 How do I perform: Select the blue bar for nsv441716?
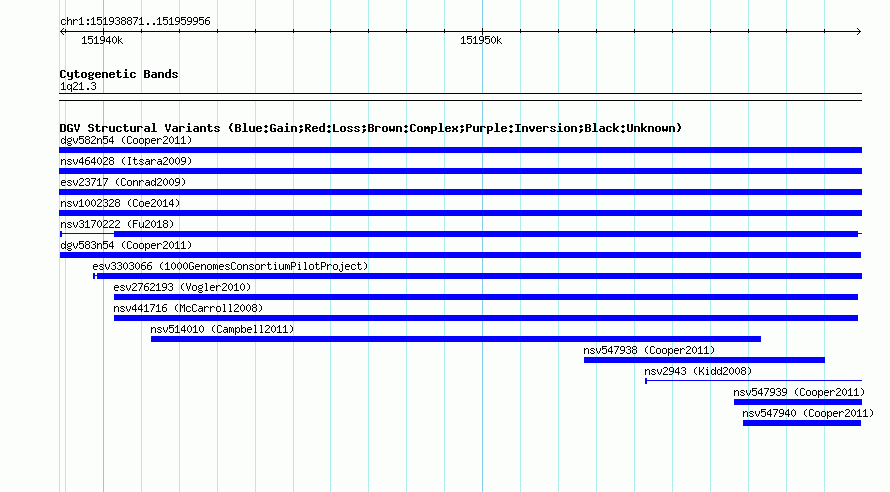point(486,318)
